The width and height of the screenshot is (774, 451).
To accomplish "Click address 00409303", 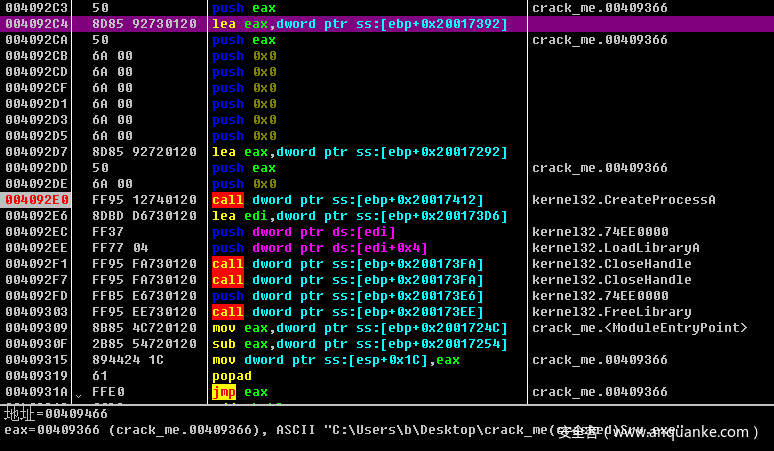I will [x=36, y=312].
